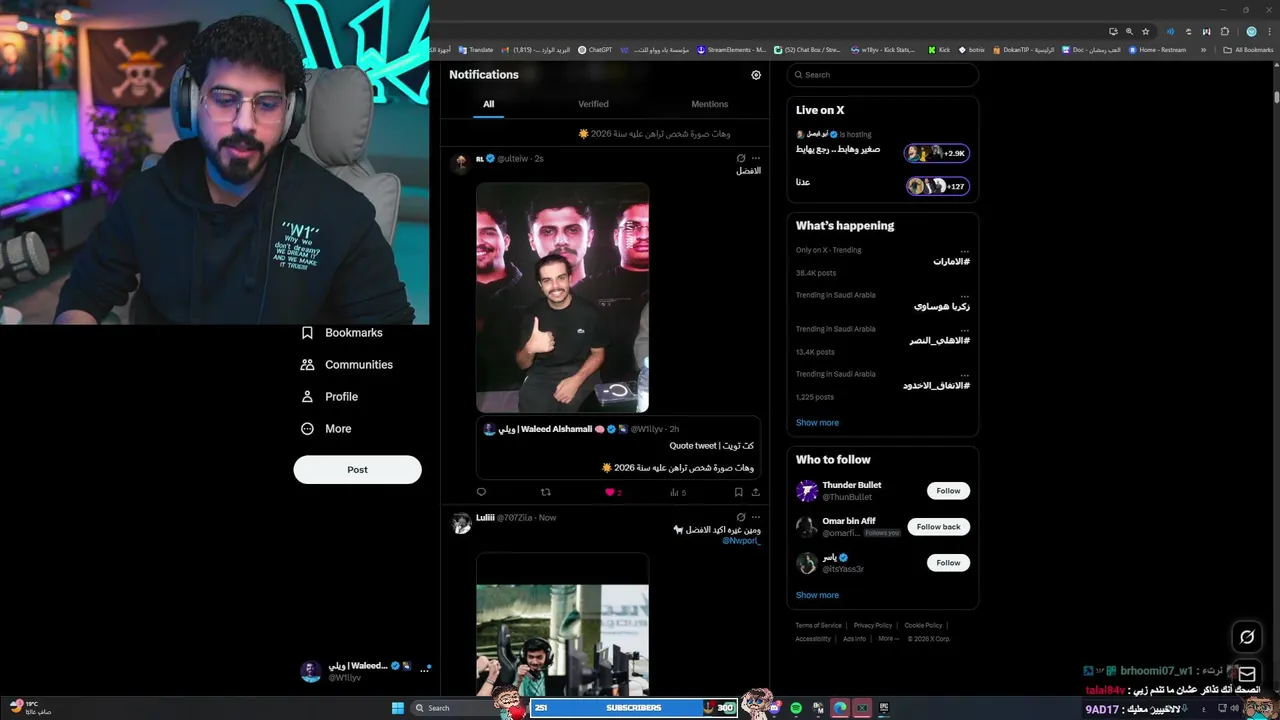
Task: Open Cookie Policy link
Action: click(x=923, y=625)
